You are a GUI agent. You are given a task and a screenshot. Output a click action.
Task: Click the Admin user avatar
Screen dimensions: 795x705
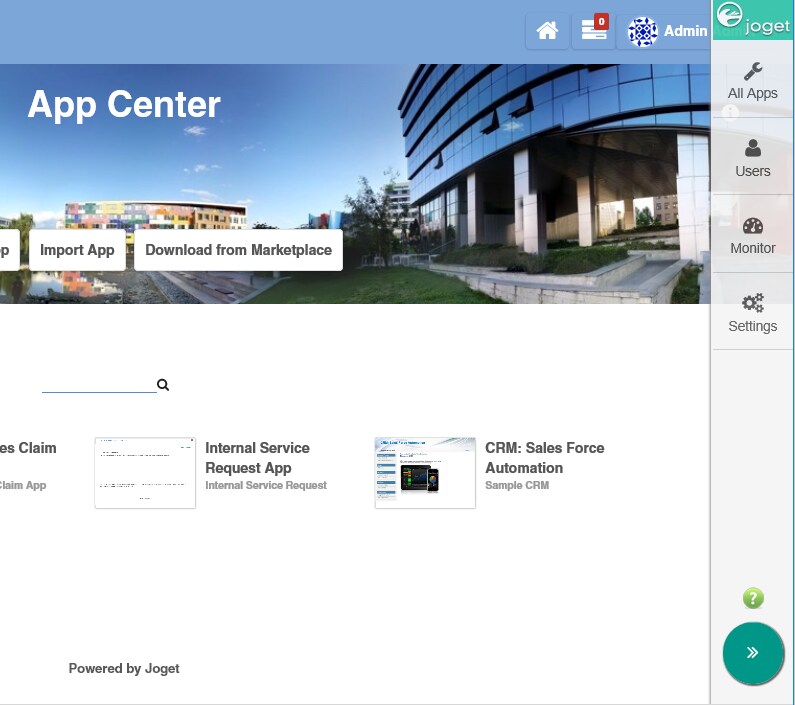pos(642,31)
